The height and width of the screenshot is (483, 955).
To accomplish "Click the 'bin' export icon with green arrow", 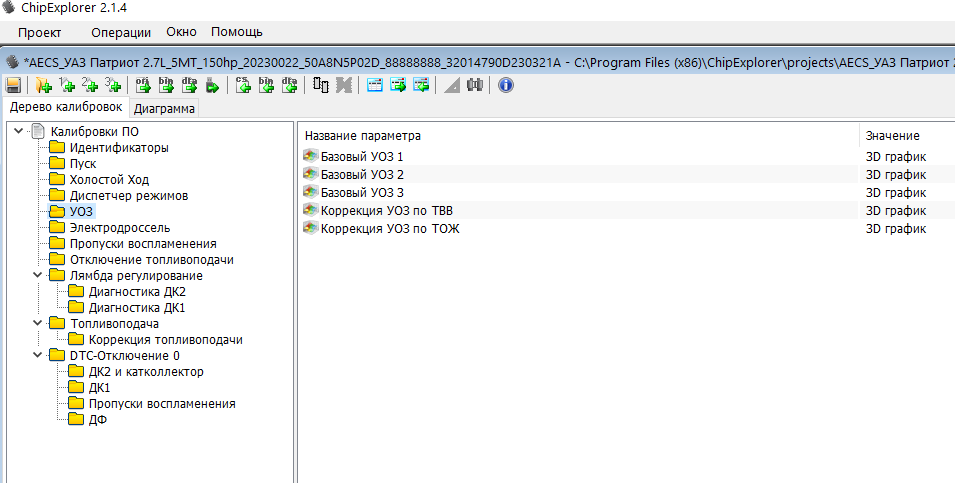I will [x=166, y=85].
